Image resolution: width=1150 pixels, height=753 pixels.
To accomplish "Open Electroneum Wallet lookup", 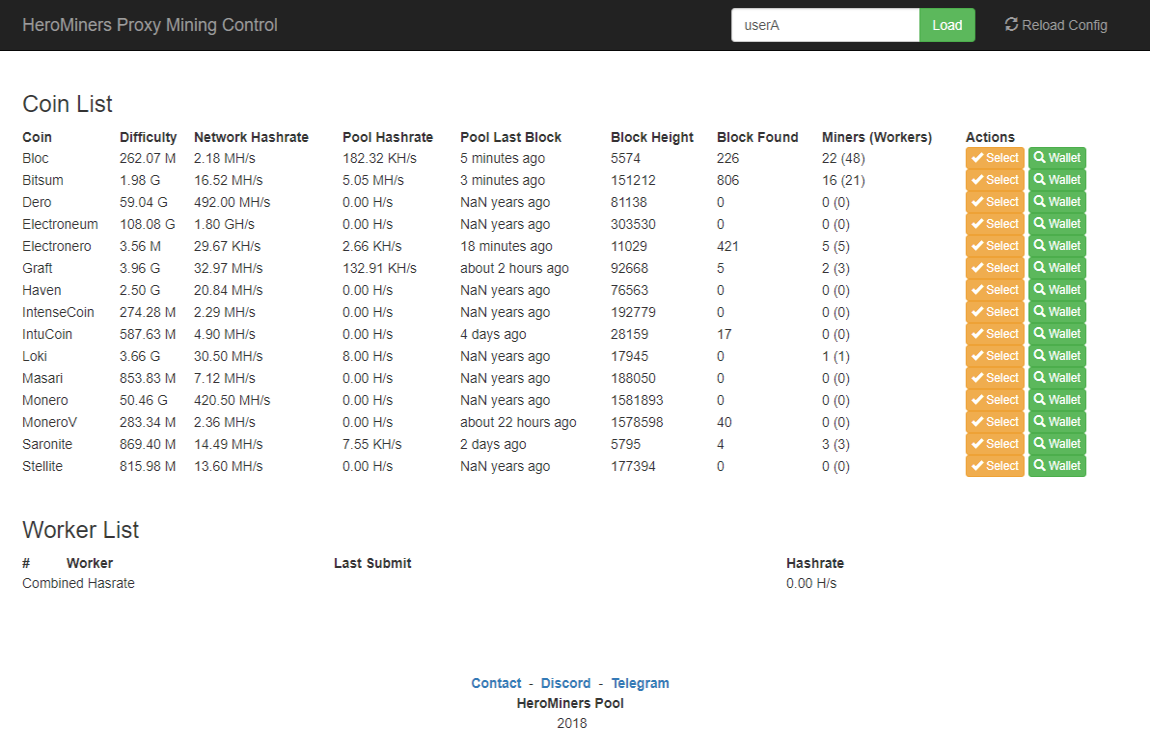I will pyautogui.click(x=1057, y=224).
